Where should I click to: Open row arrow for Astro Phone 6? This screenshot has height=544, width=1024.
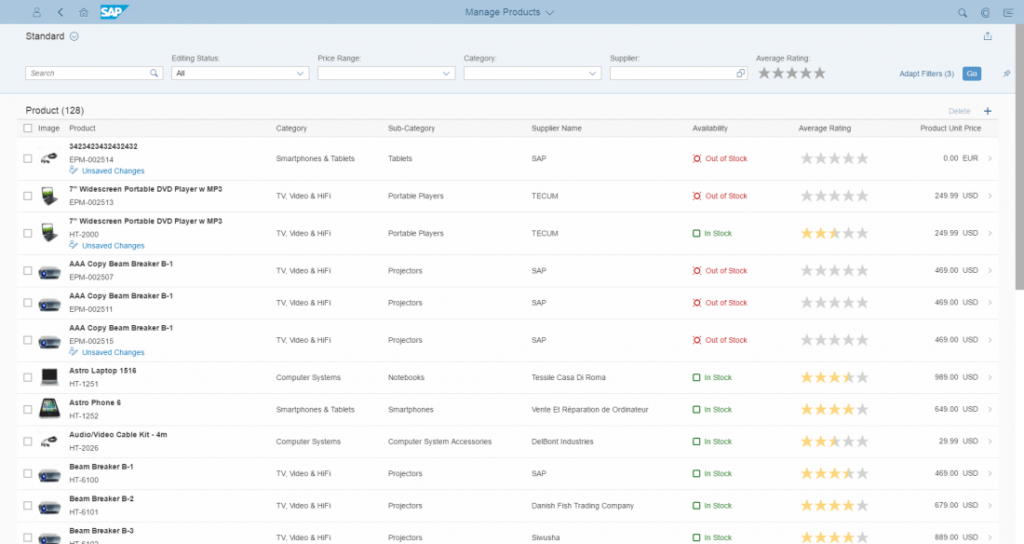(990, 409)
